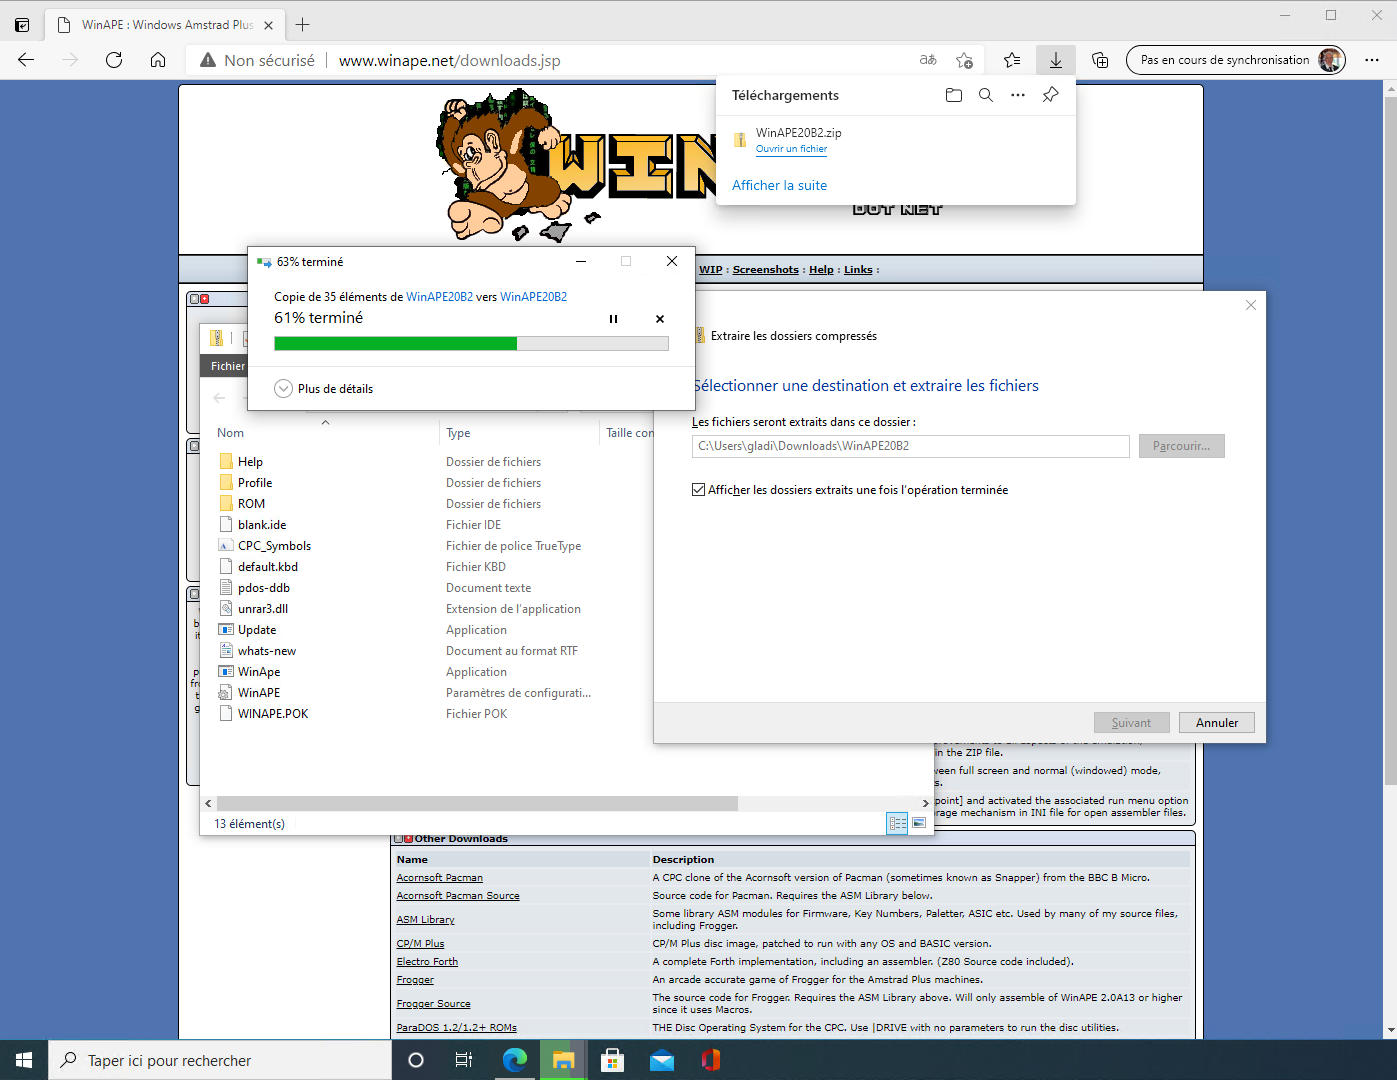Click the Nom column header to sort

(231, 433)
